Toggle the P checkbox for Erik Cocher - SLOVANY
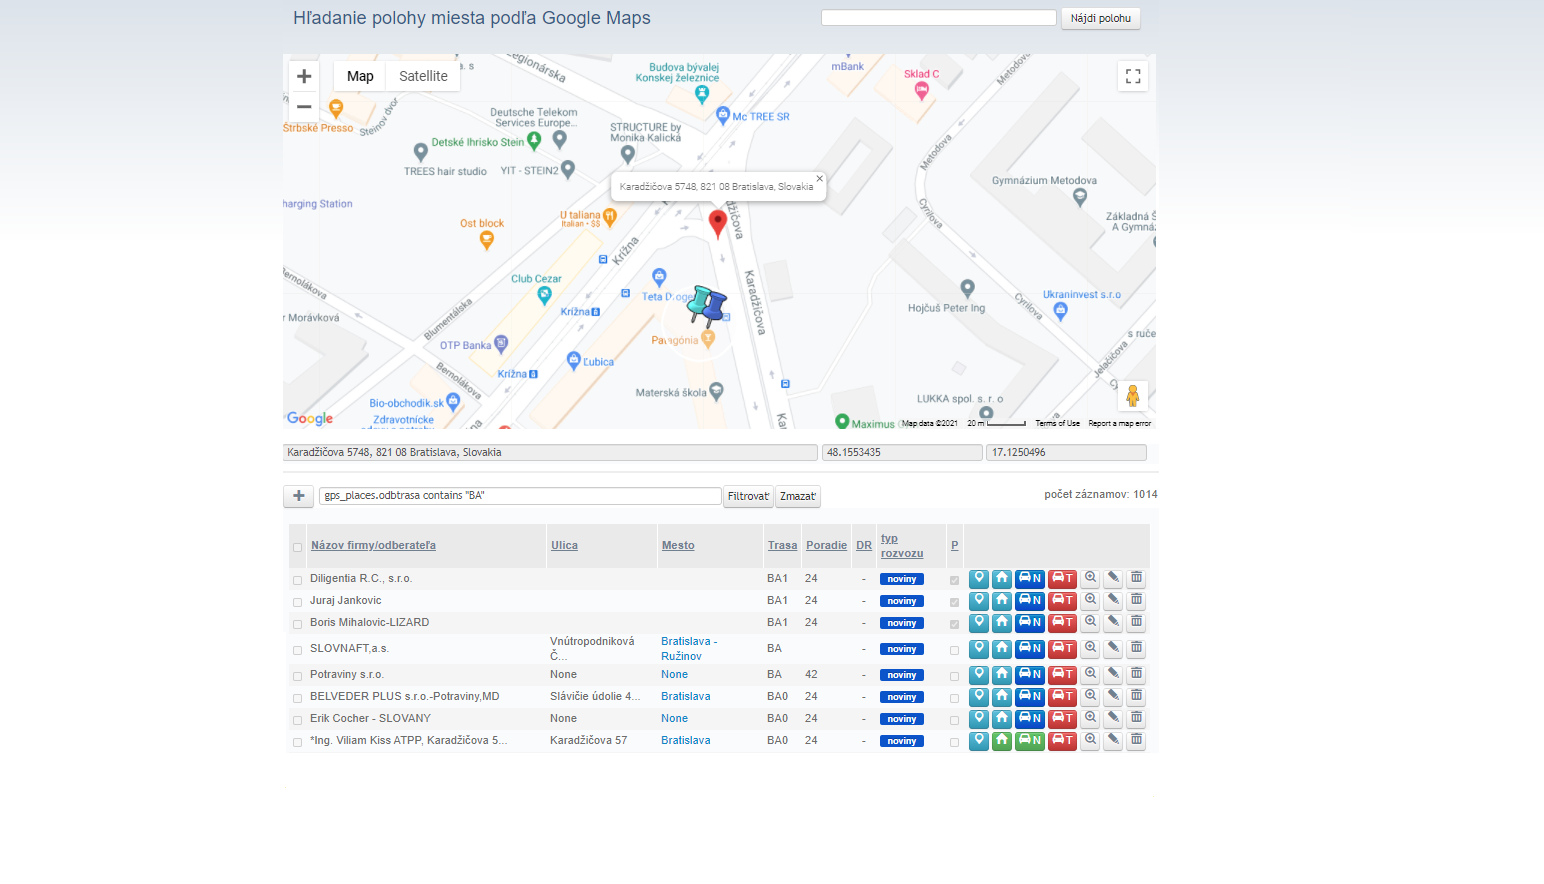 tap(954, 720)
